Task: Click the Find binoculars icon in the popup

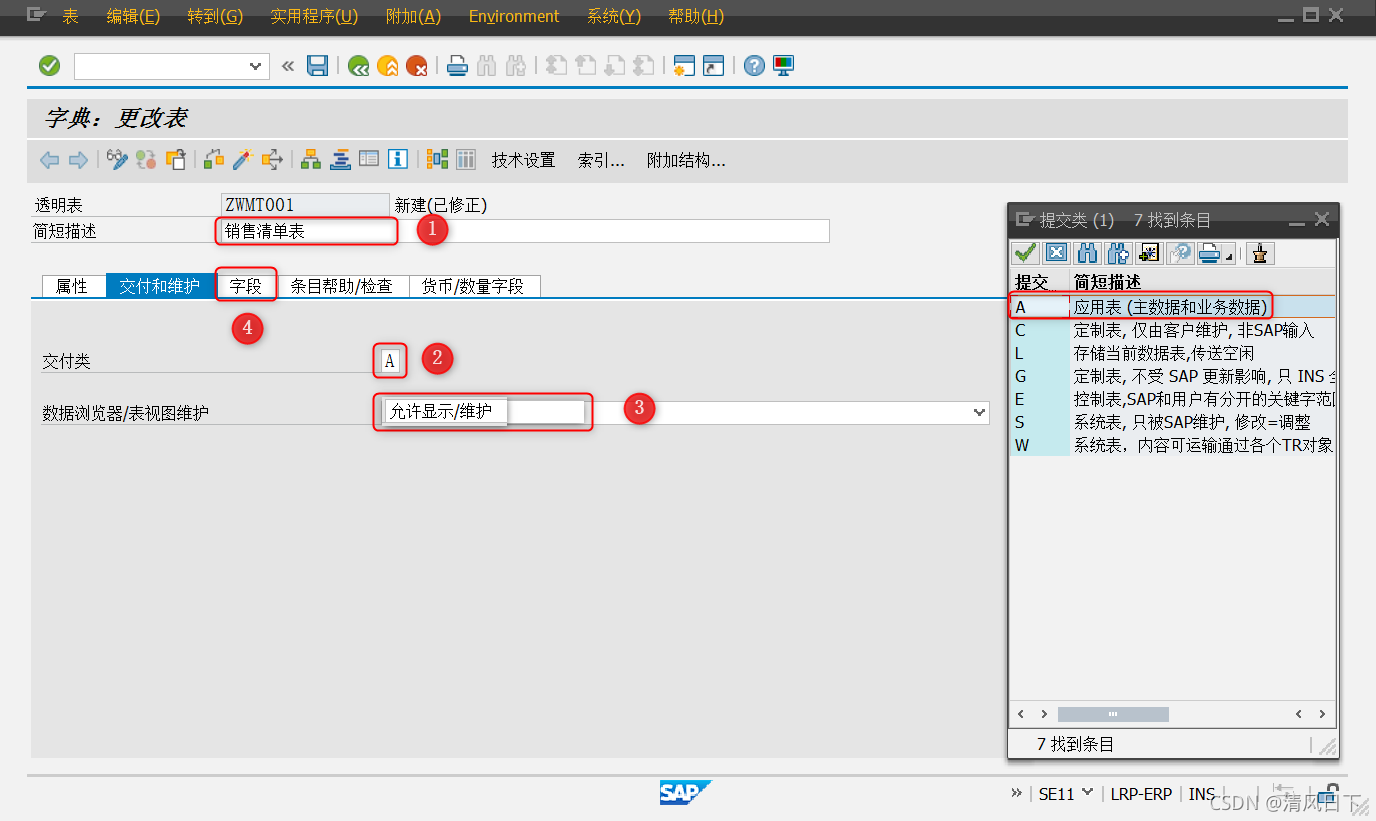Action: pyautogui.click(x=1088, y=253)
